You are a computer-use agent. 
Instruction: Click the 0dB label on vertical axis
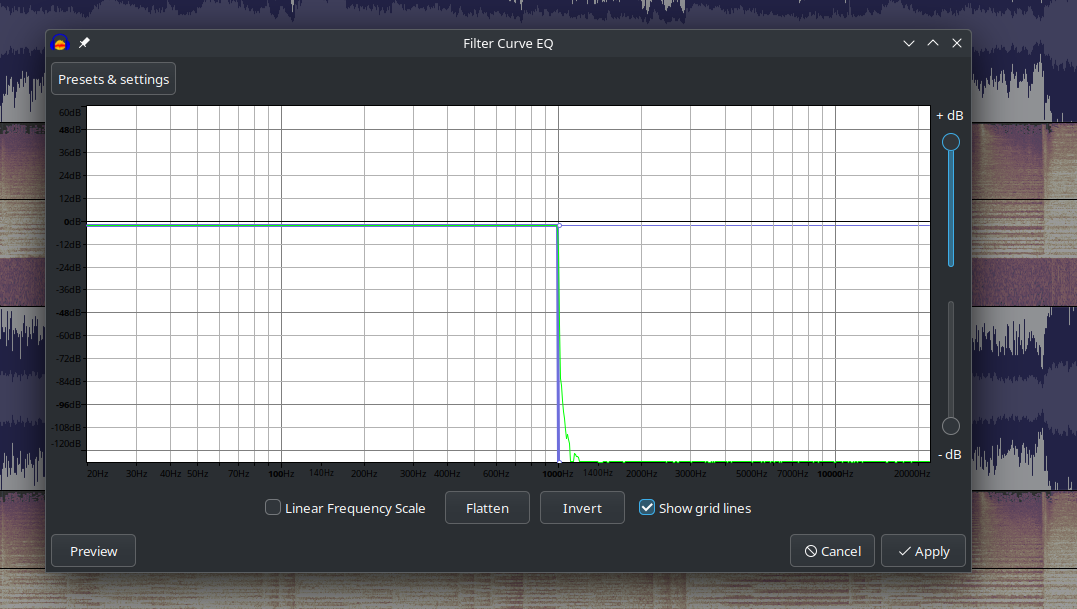(x=72, y=222)
